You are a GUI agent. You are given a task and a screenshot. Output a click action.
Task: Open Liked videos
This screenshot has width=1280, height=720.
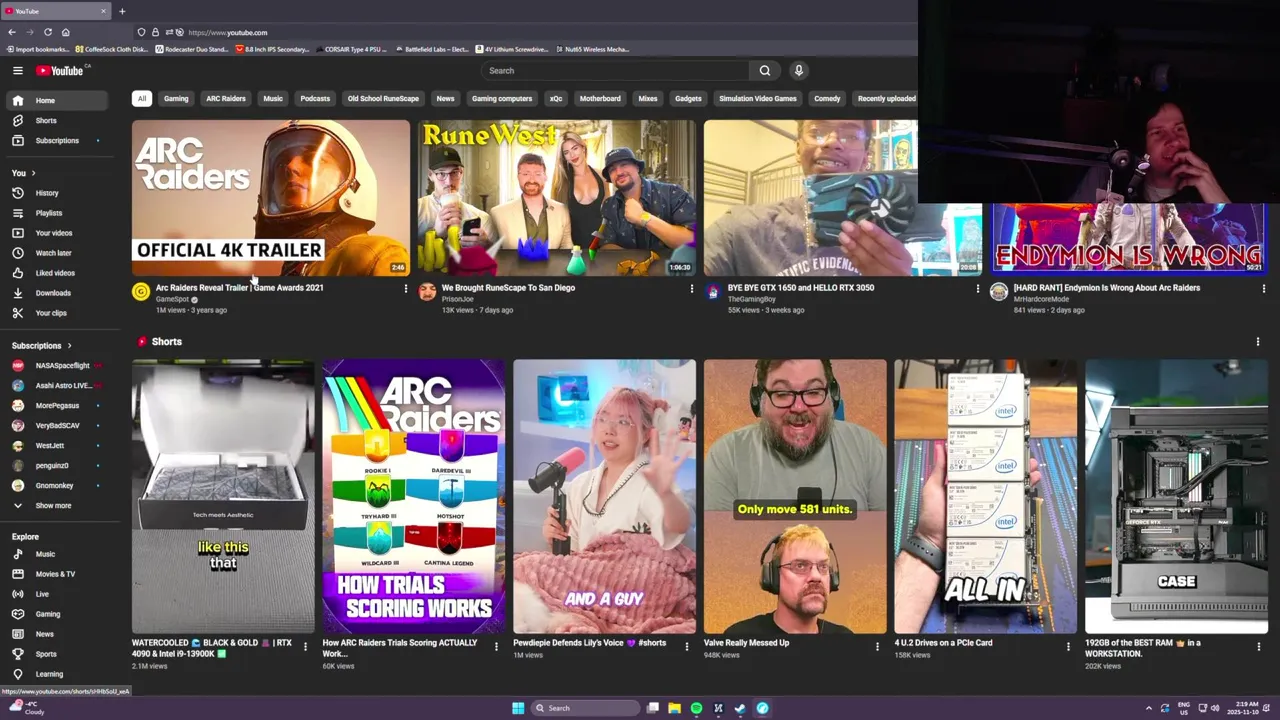(56, 273)
